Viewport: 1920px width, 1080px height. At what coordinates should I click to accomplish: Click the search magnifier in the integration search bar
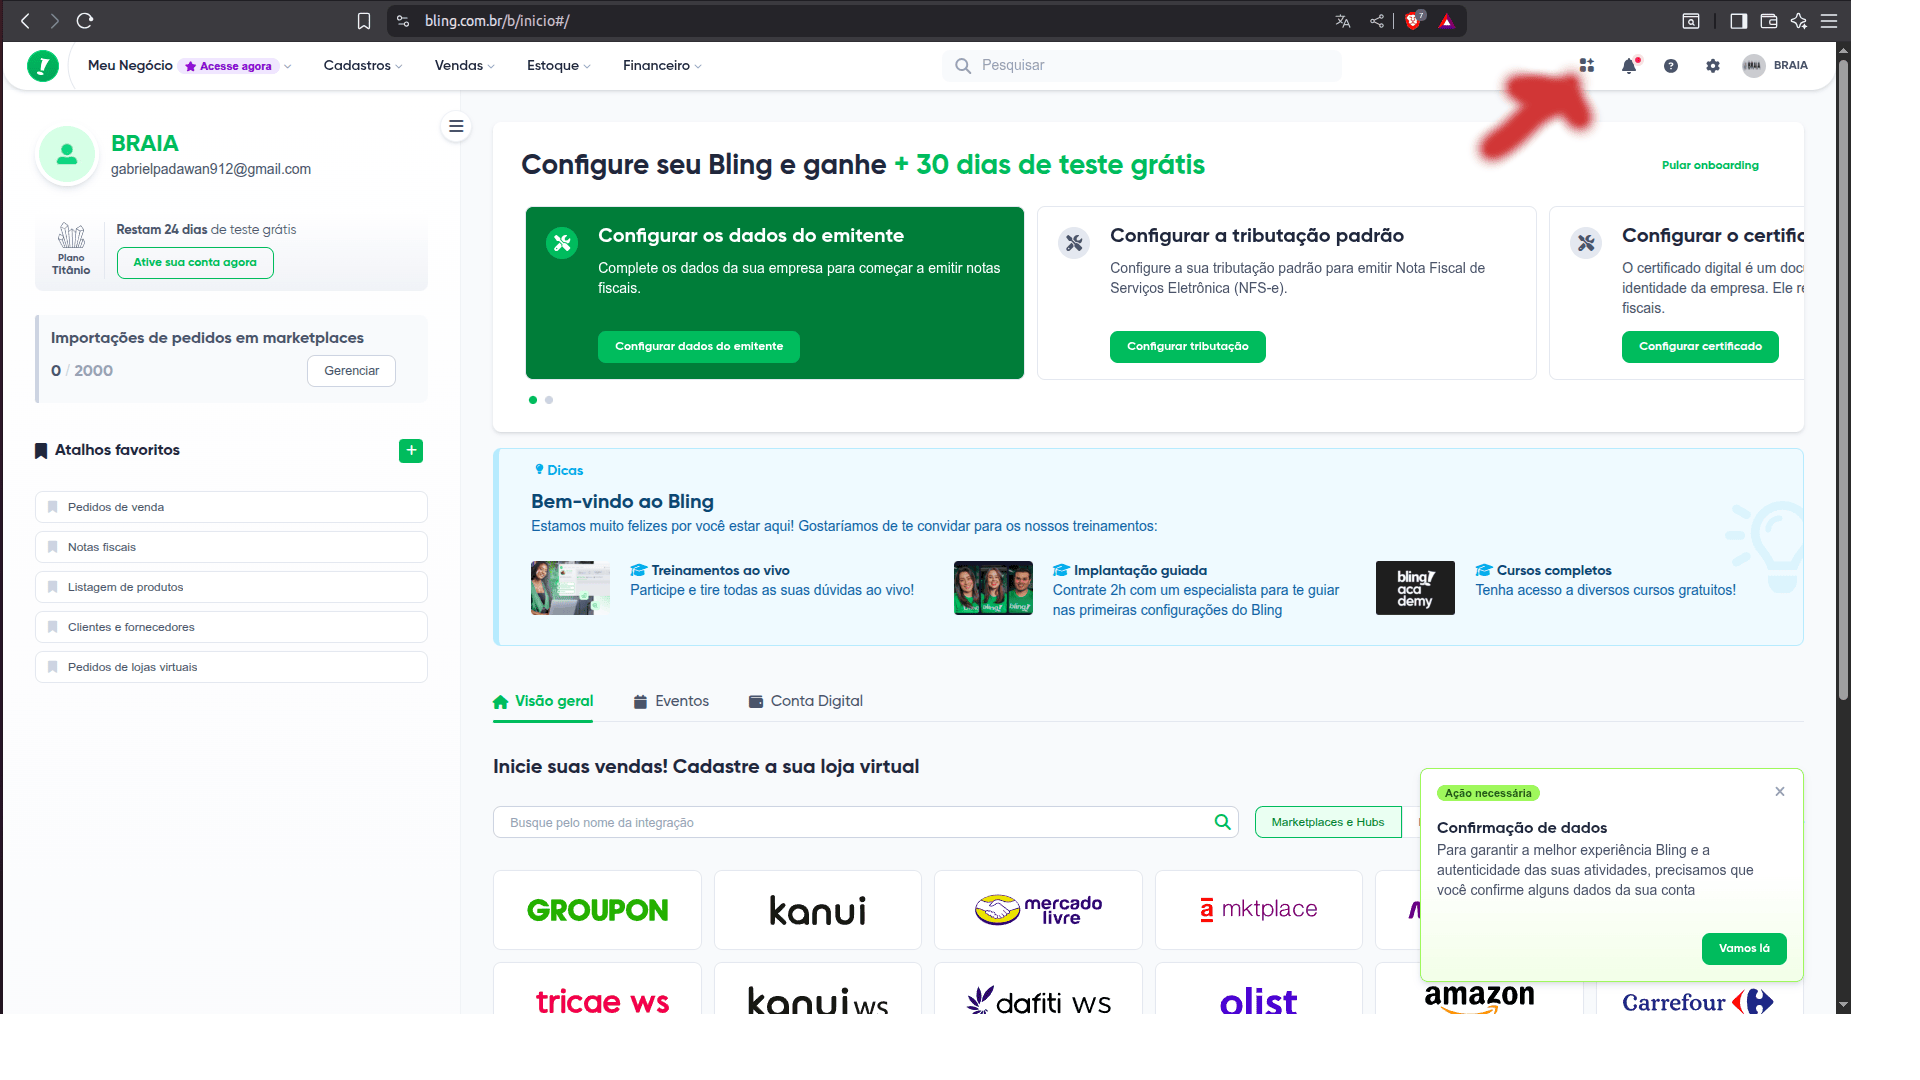click(1221, 822)
